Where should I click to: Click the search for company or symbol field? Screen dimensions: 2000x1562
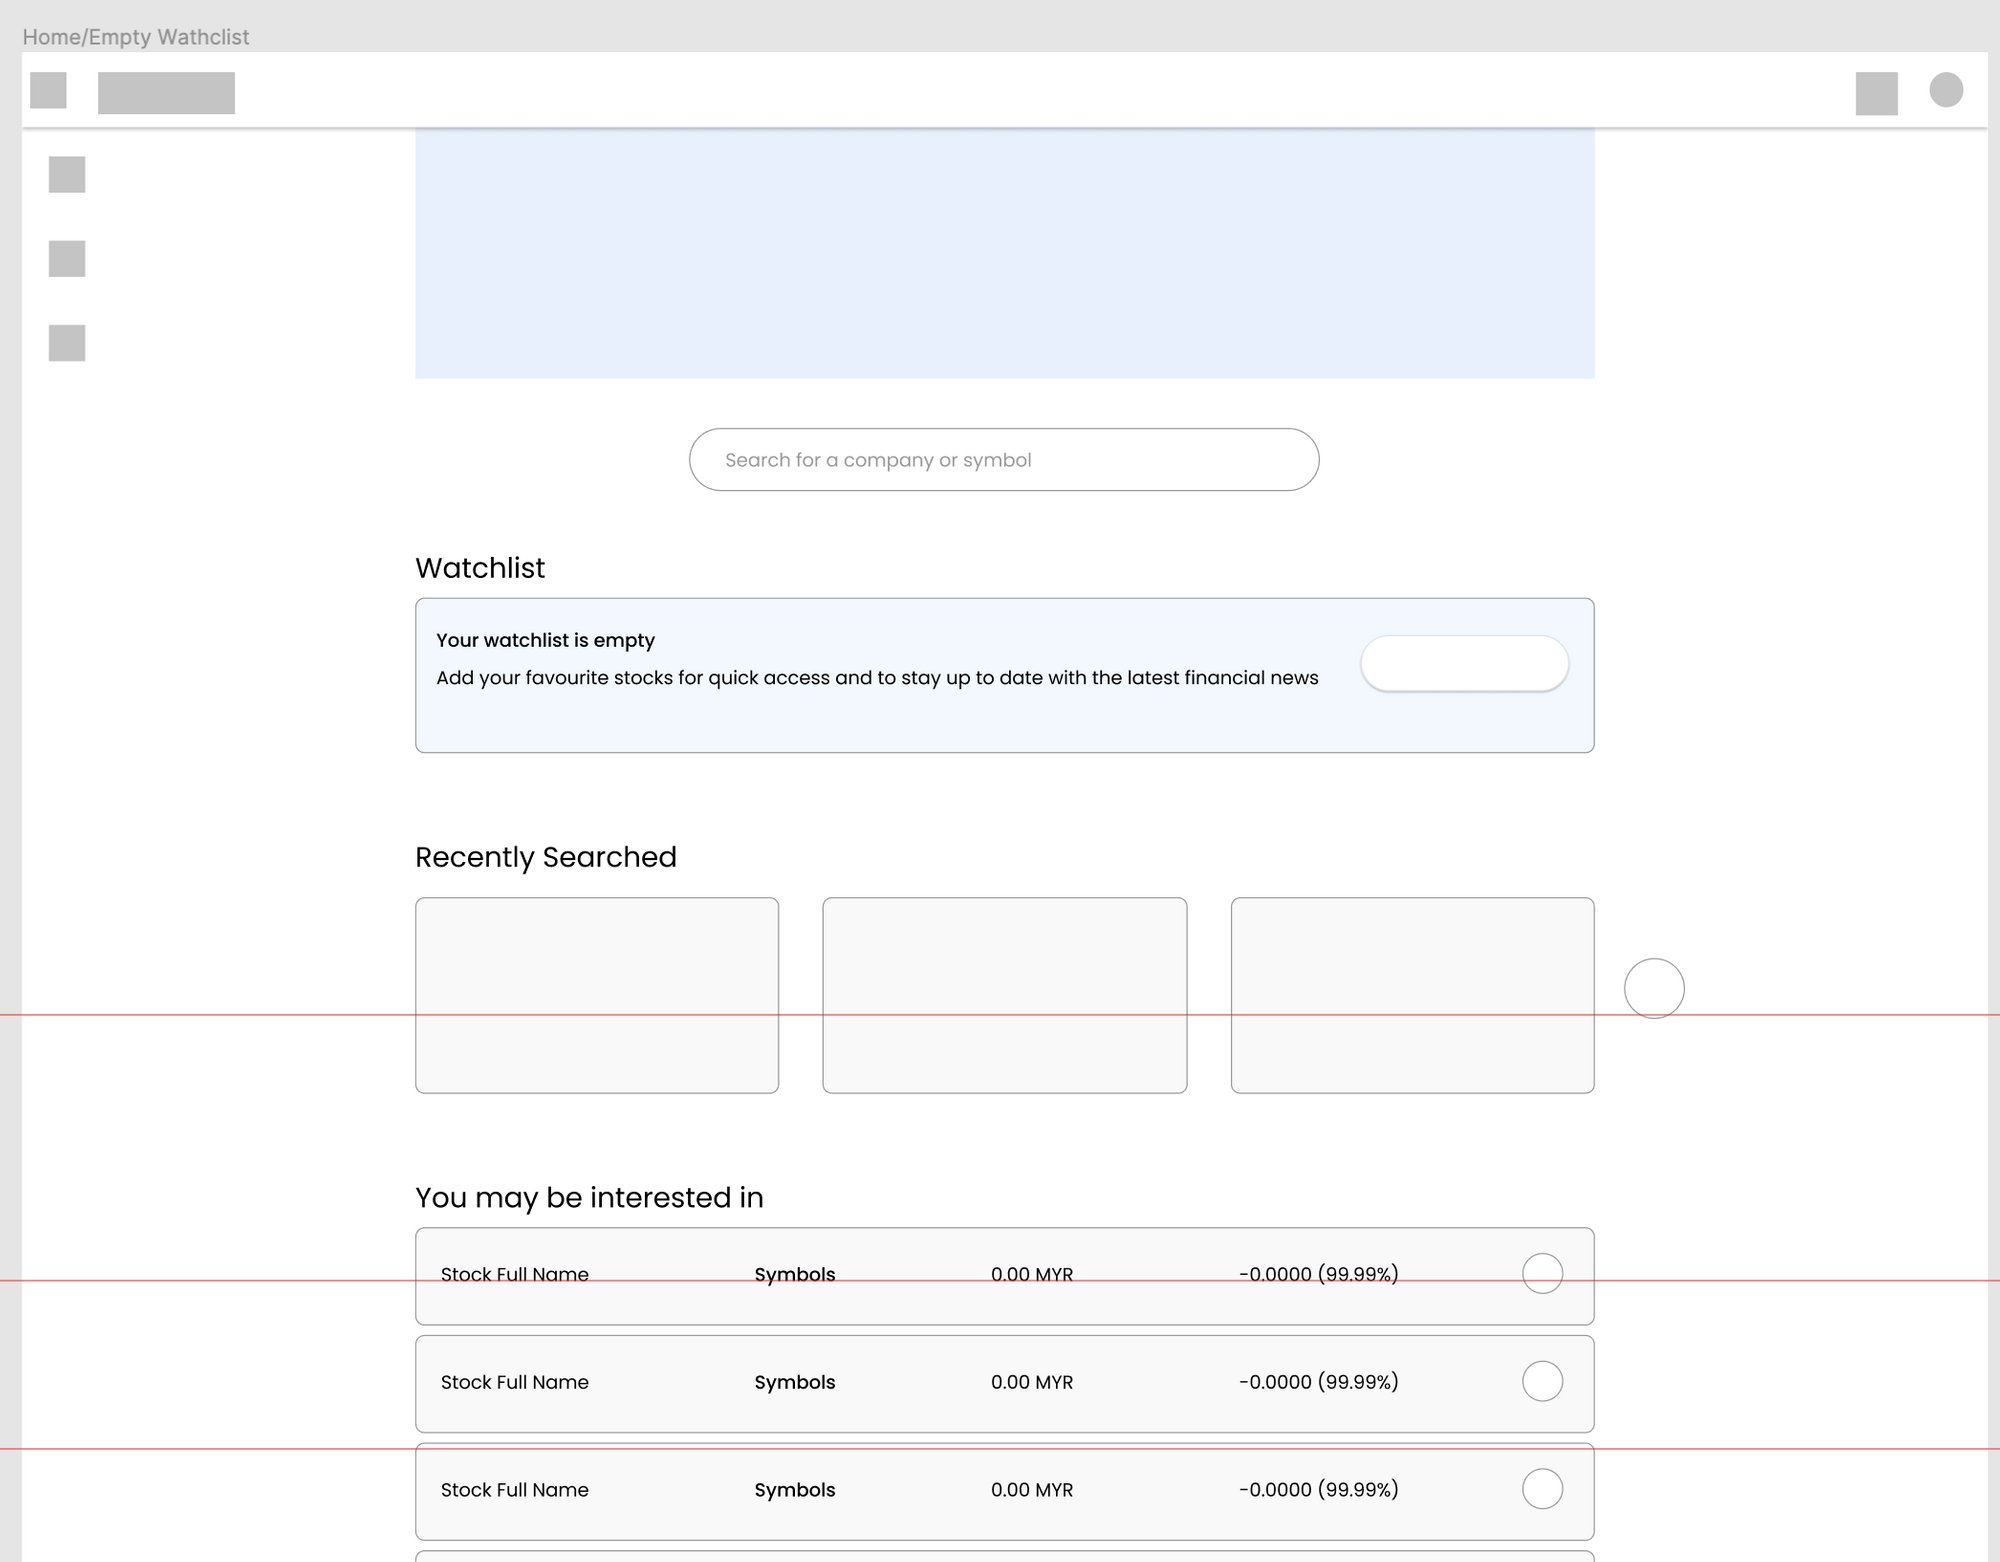coord(1003,460)
